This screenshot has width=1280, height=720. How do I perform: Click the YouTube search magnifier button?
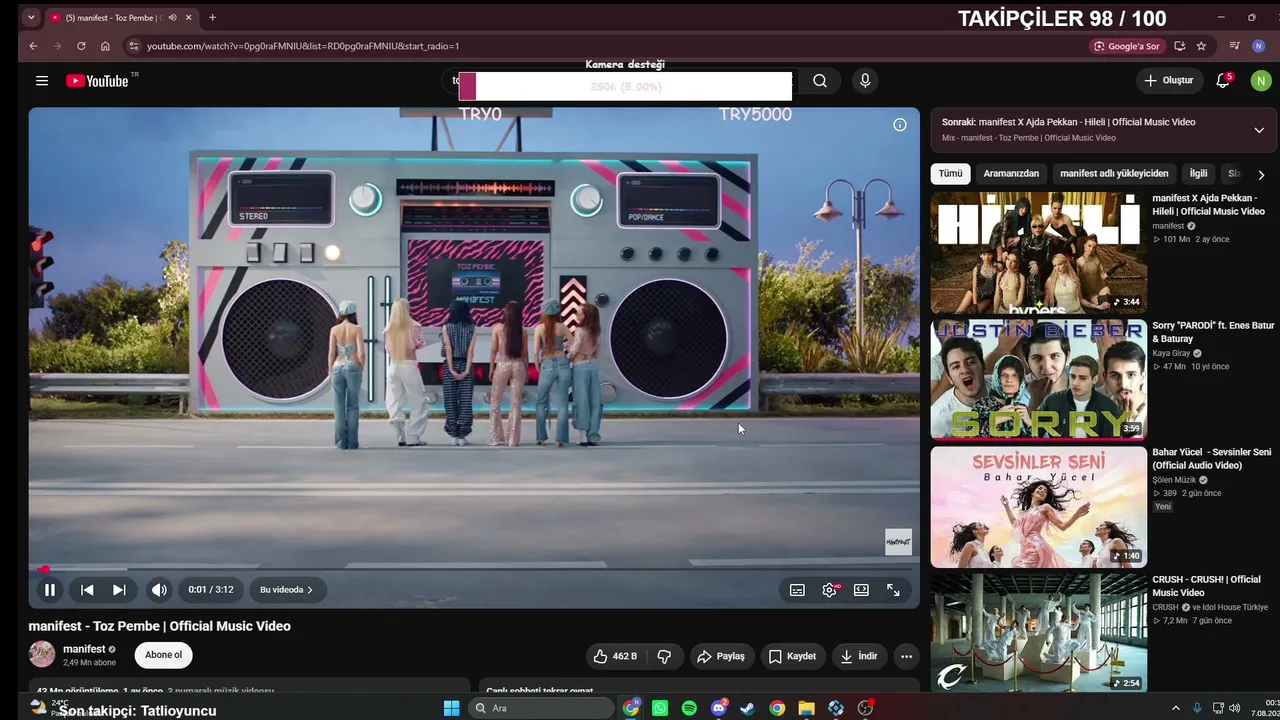click(820, 81)
